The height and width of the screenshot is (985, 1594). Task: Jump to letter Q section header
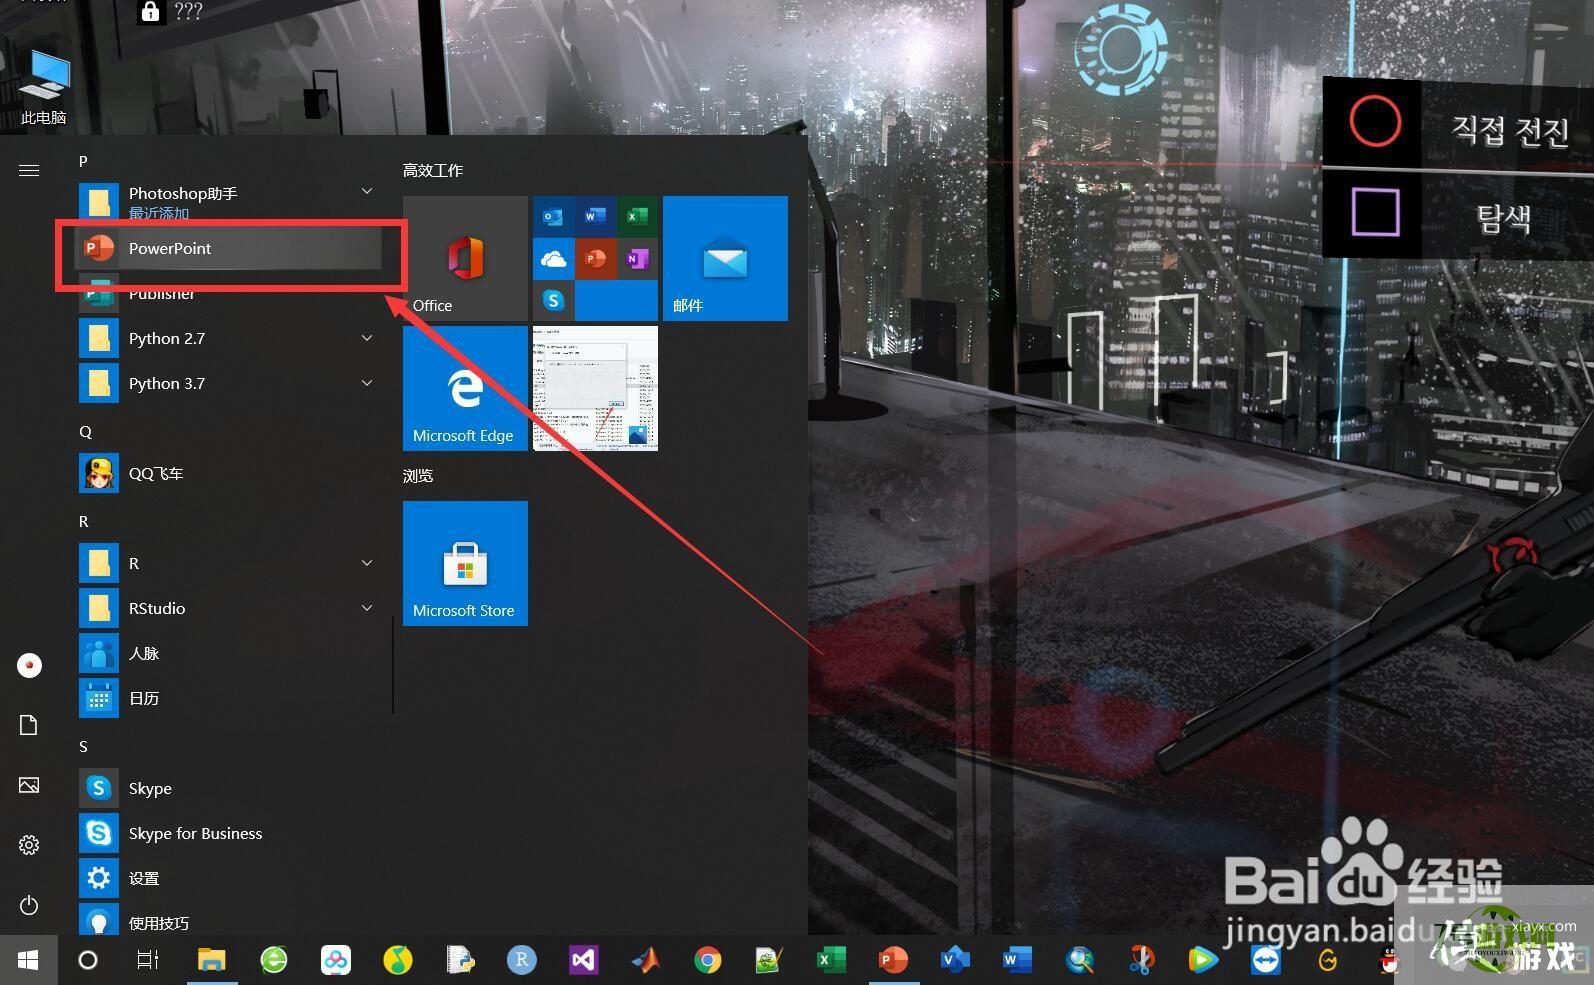pyautogui.click(x=85, y=431)
